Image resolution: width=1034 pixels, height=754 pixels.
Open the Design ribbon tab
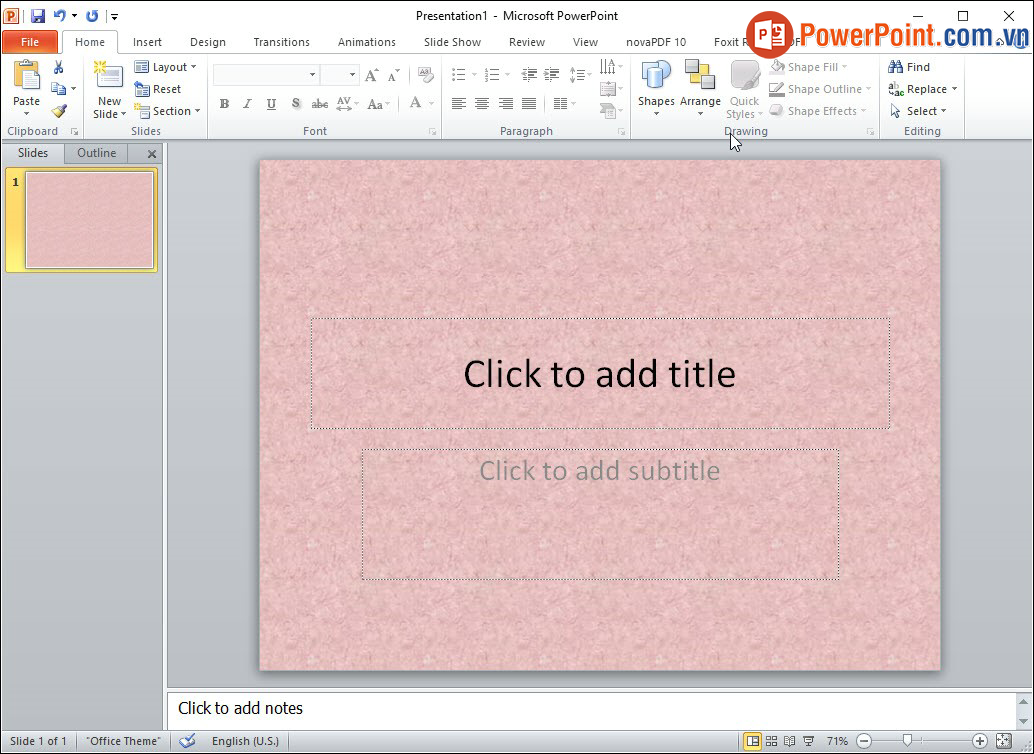pos(207,42)
